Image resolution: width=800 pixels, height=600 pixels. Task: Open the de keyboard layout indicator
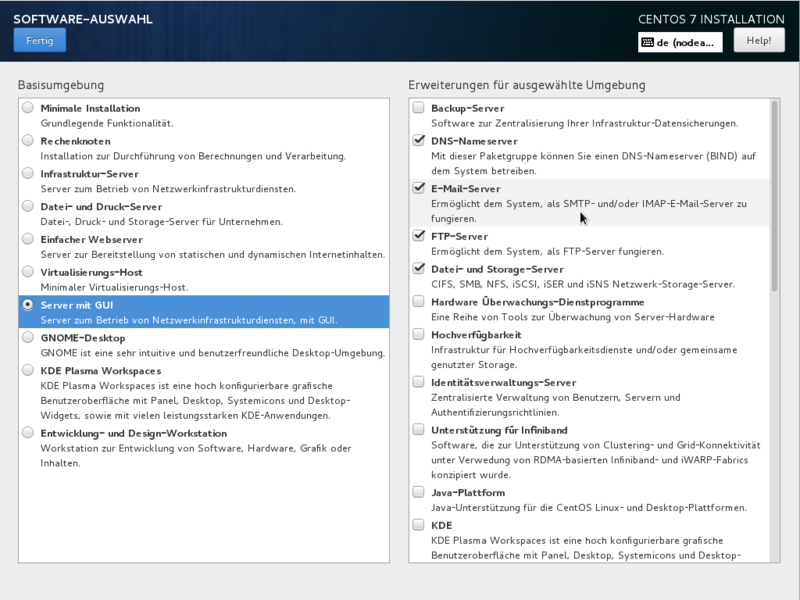click(680, 42)
